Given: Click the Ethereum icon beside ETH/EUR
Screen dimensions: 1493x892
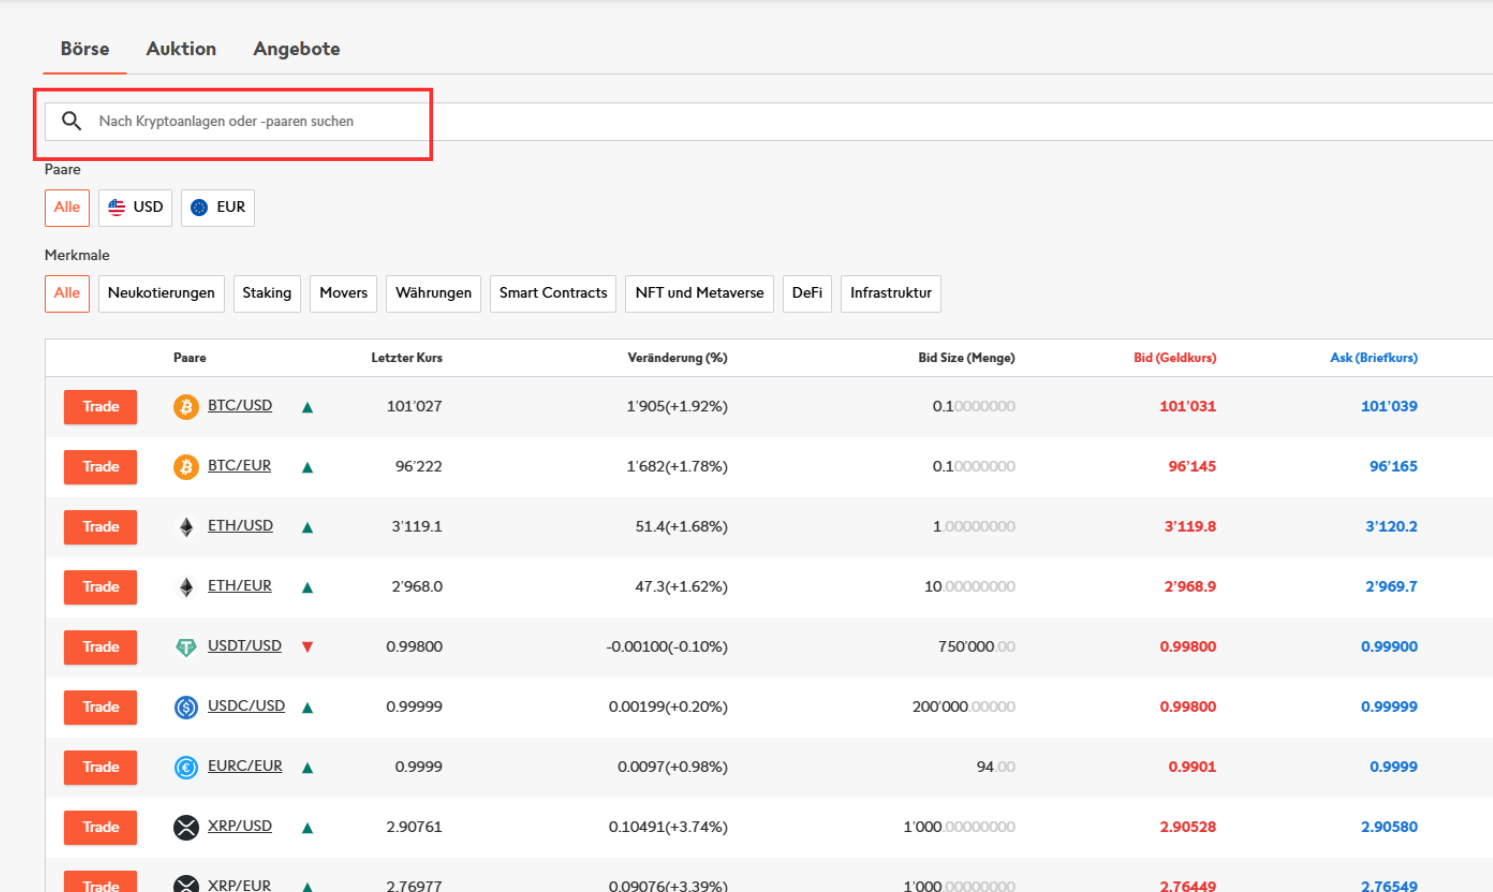Looking at the screenshot, I should [x=186, y=587].
